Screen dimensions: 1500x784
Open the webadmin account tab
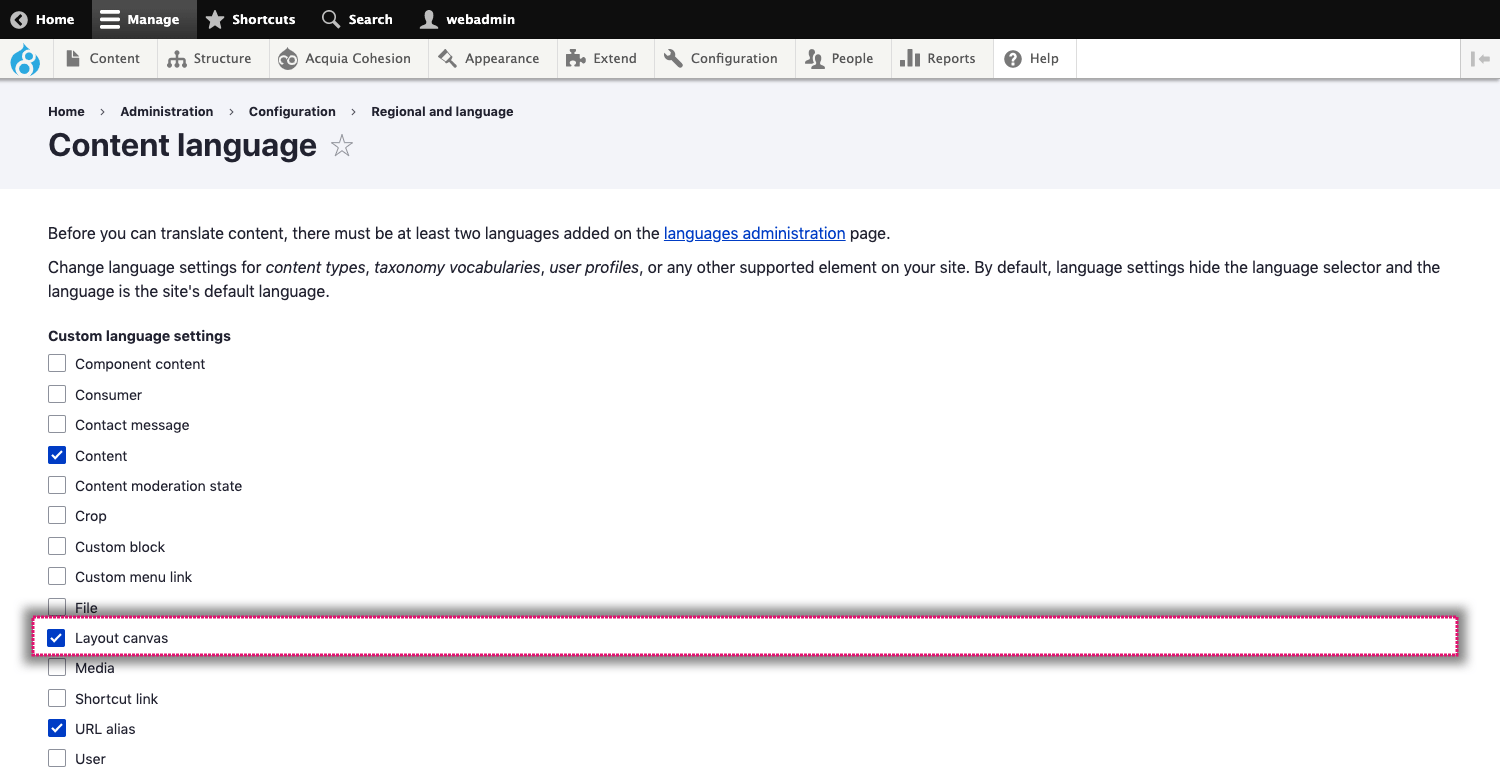468,19
